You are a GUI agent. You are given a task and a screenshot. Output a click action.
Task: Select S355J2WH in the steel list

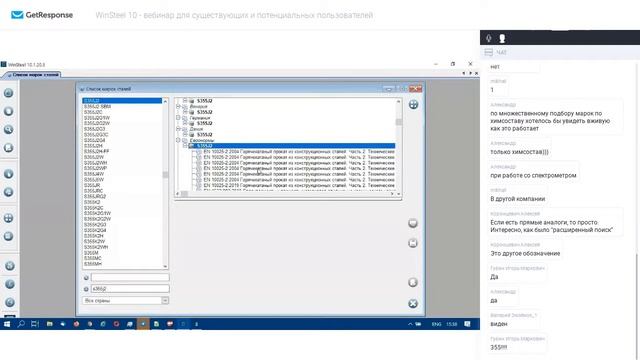coord(95,163)
